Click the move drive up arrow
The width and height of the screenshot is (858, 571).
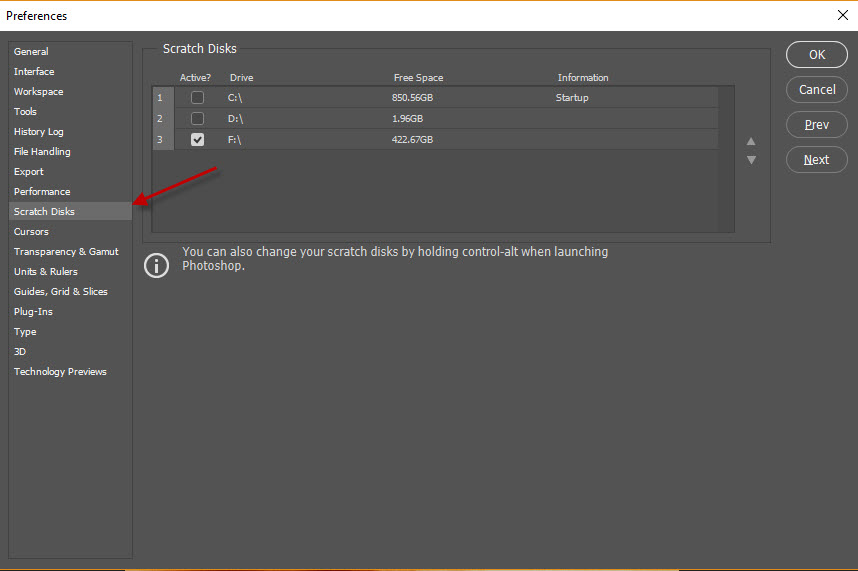click(751, 141)
